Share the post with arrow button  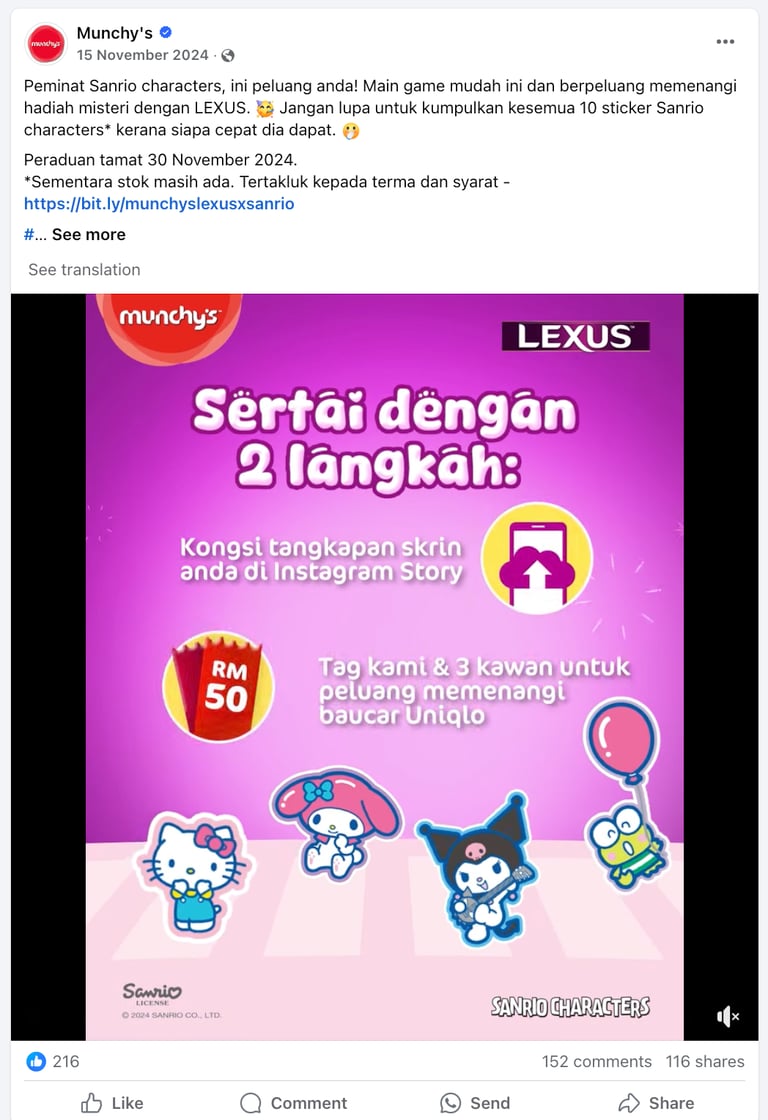pyautogui.click(x=657, y=1103)
